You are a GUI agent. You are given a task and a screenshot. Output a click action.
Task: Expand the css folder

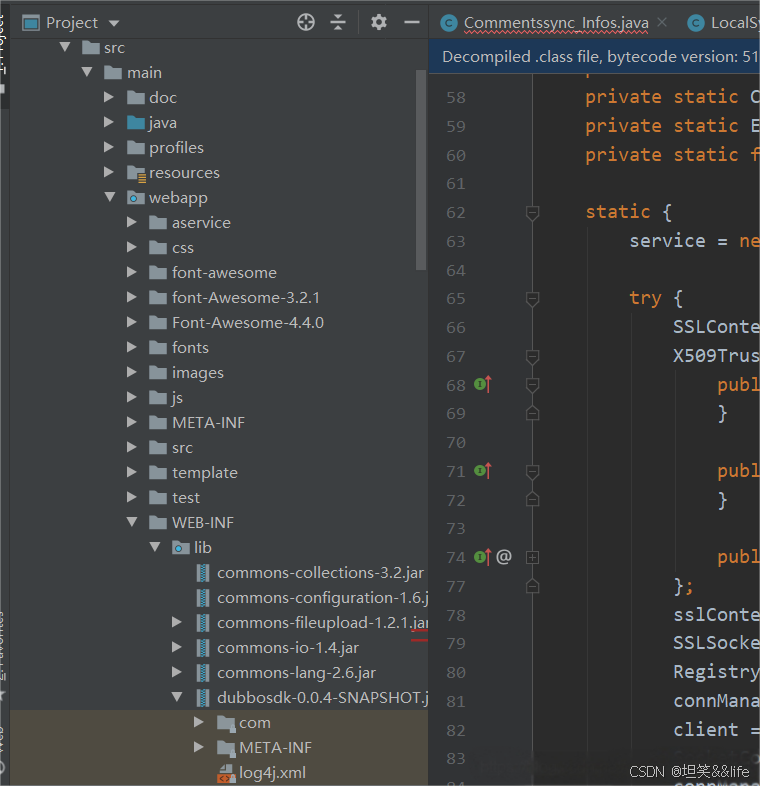(x=132, y=247)
